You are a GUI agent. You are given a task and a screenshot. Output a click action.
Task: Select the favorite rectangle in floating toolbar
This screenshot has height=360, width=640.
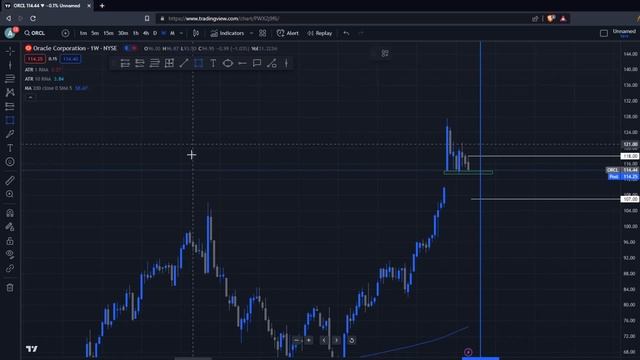point(199,63)
